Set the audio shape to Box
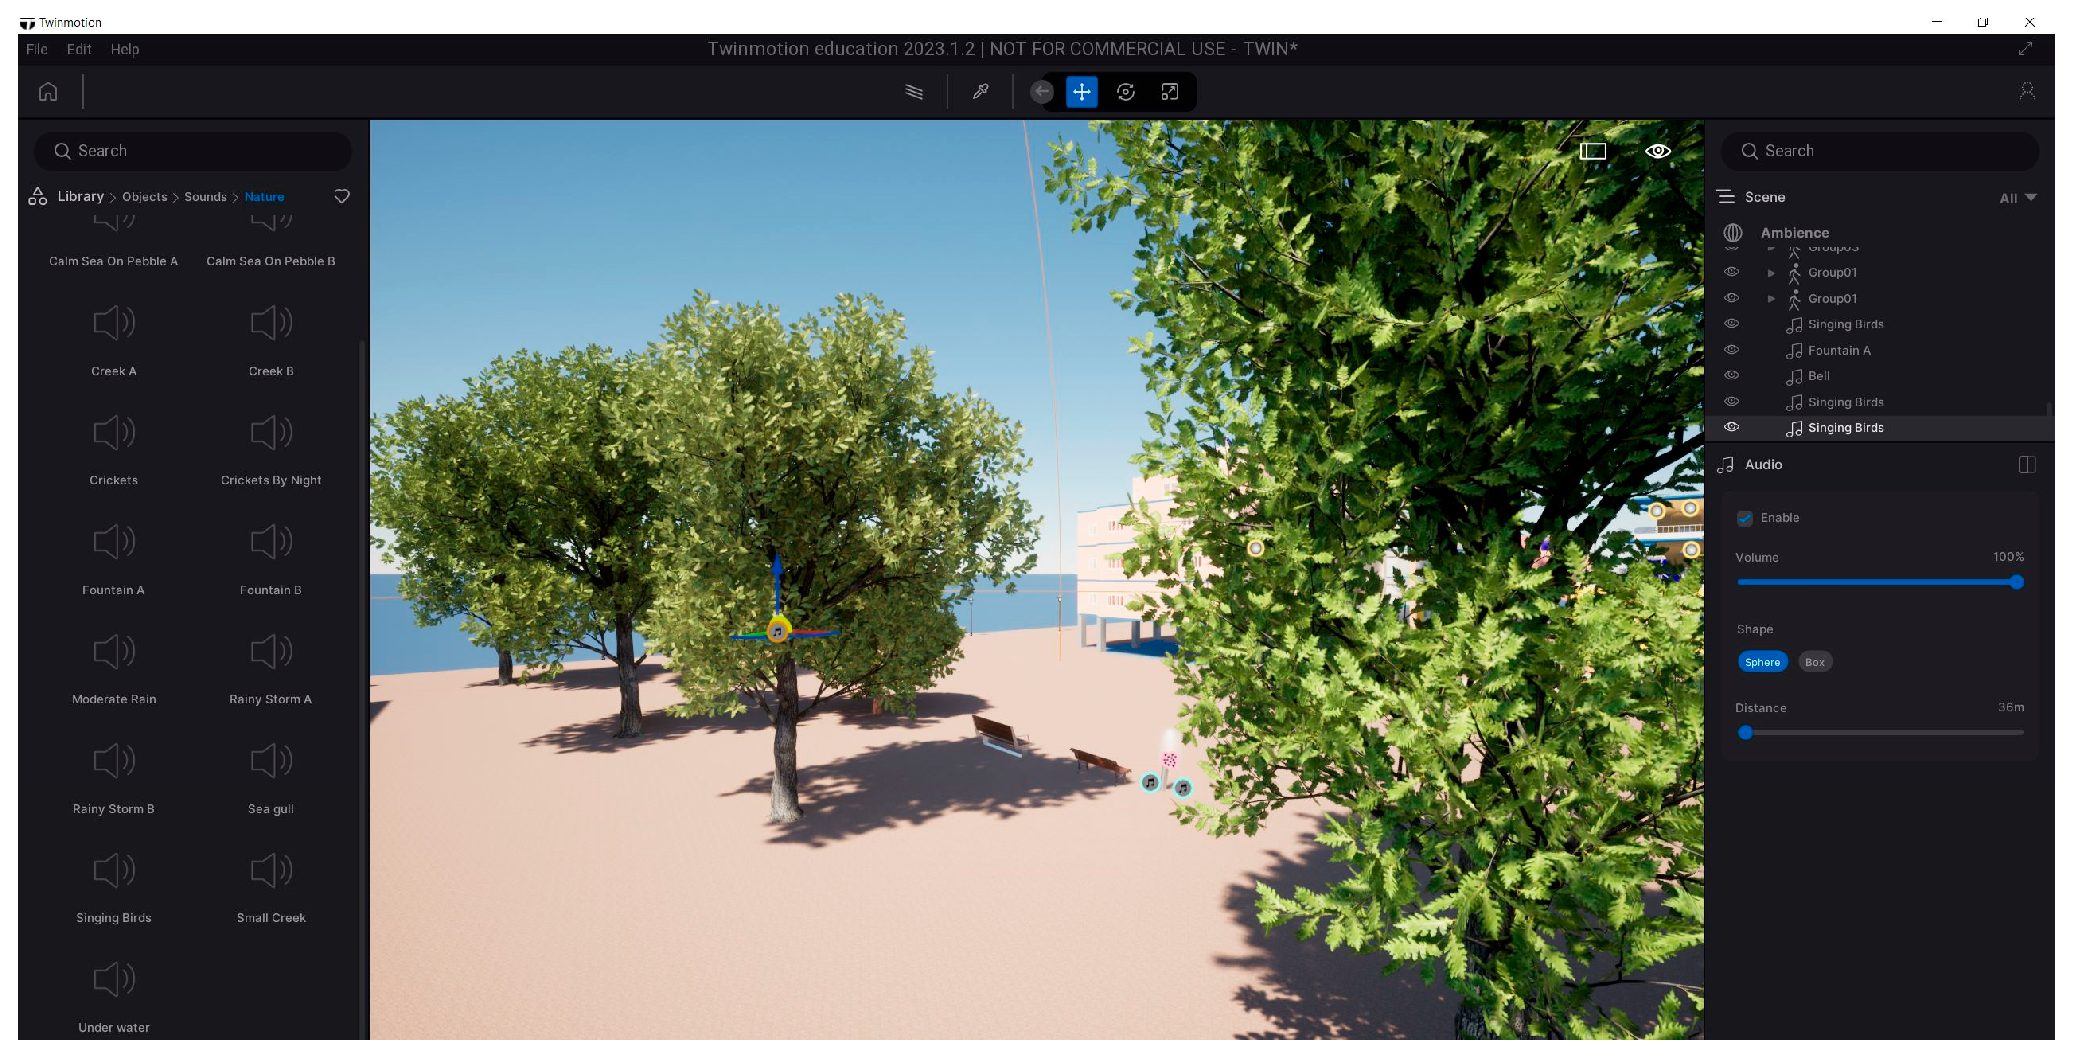This screenshot has height=1064, width=2075. click(1814, 662)
